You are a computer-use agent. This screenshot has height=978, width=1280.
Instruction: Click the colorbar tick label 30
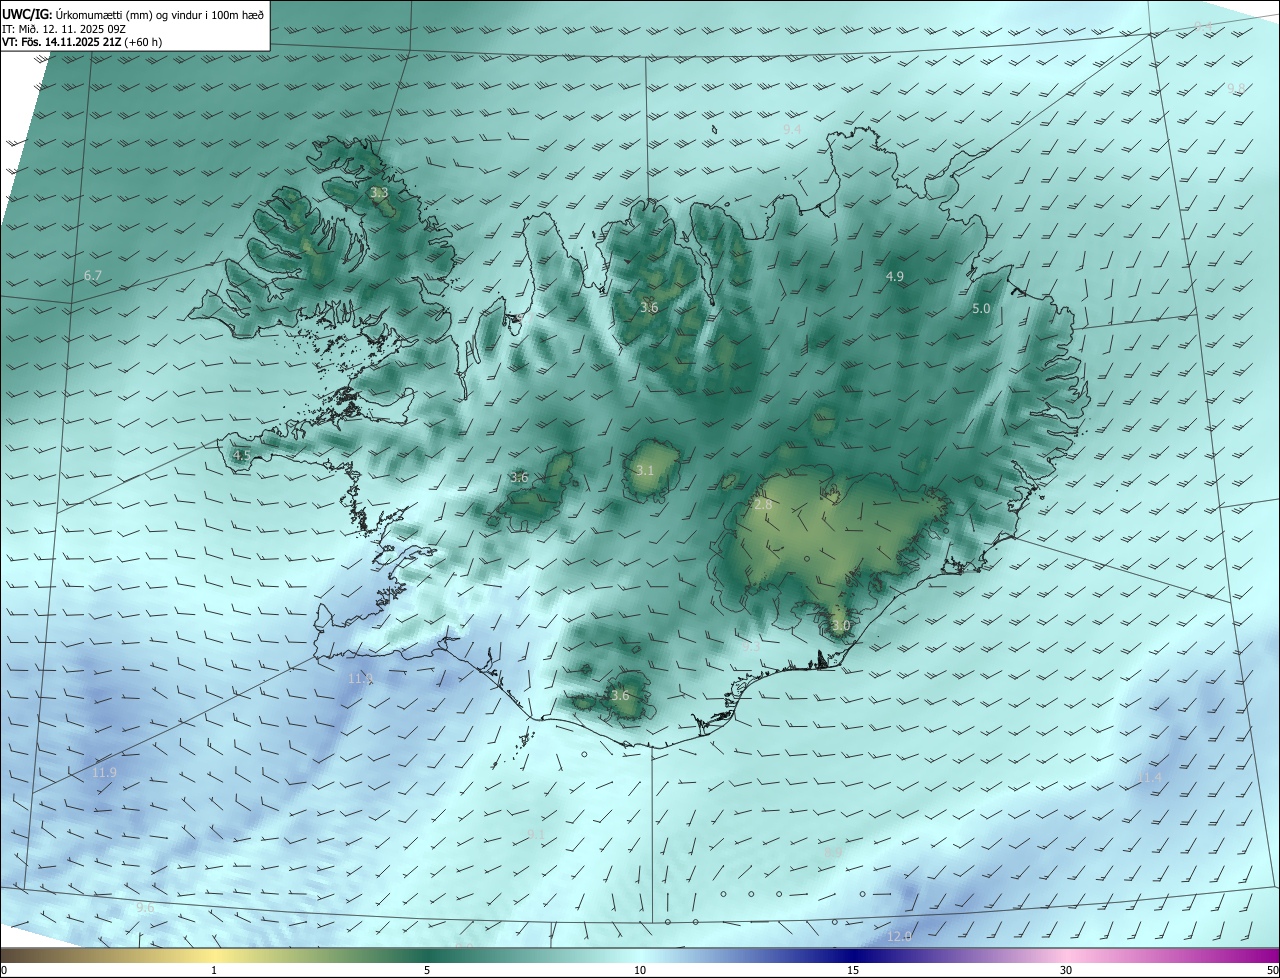[1066, 971]
